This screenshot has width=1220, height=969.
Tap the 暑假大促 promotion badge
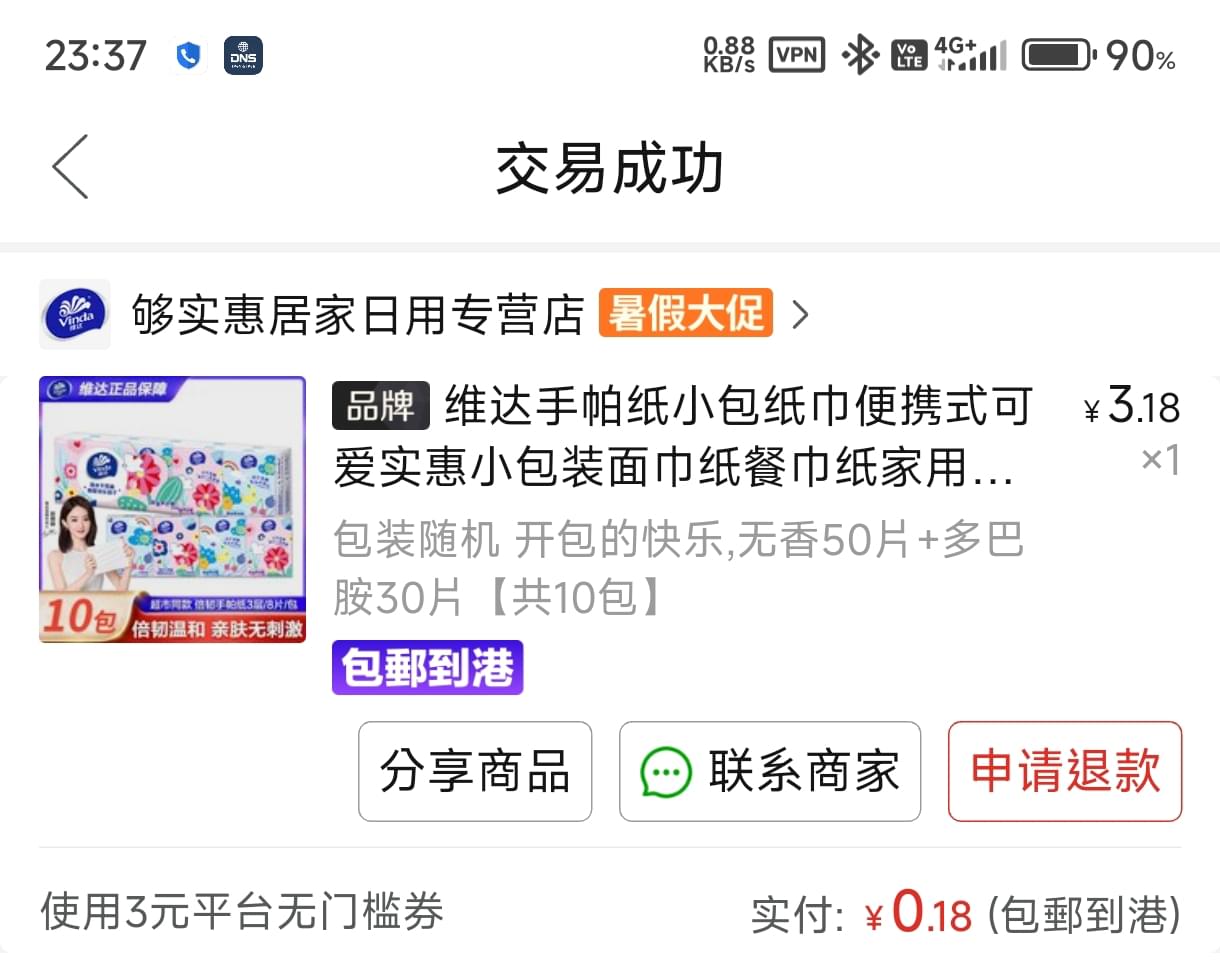tap(686, 313)
